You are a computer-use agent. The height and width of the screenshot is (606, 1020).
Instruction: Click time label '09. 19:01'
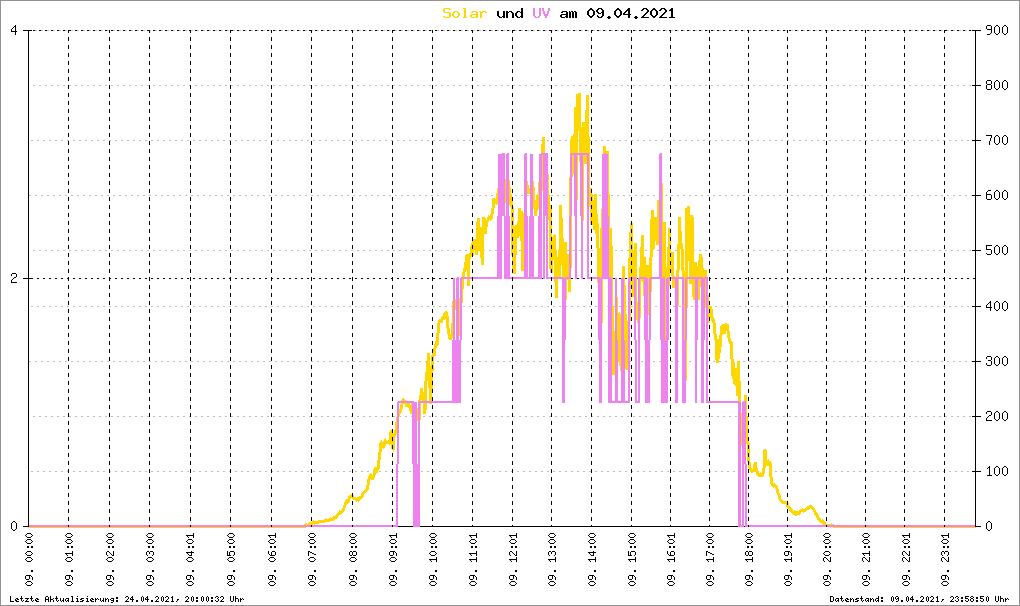pos(788,559)
